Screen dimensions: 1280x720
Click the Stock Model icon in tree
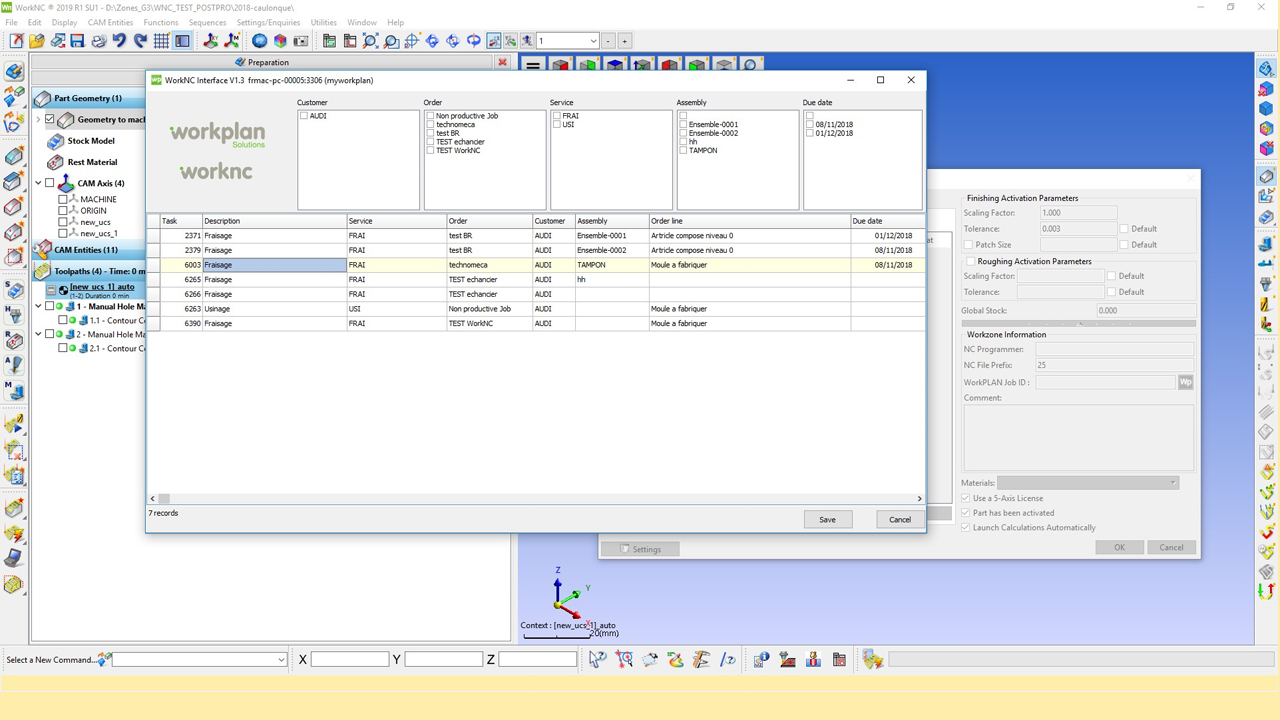click(56, 141)
